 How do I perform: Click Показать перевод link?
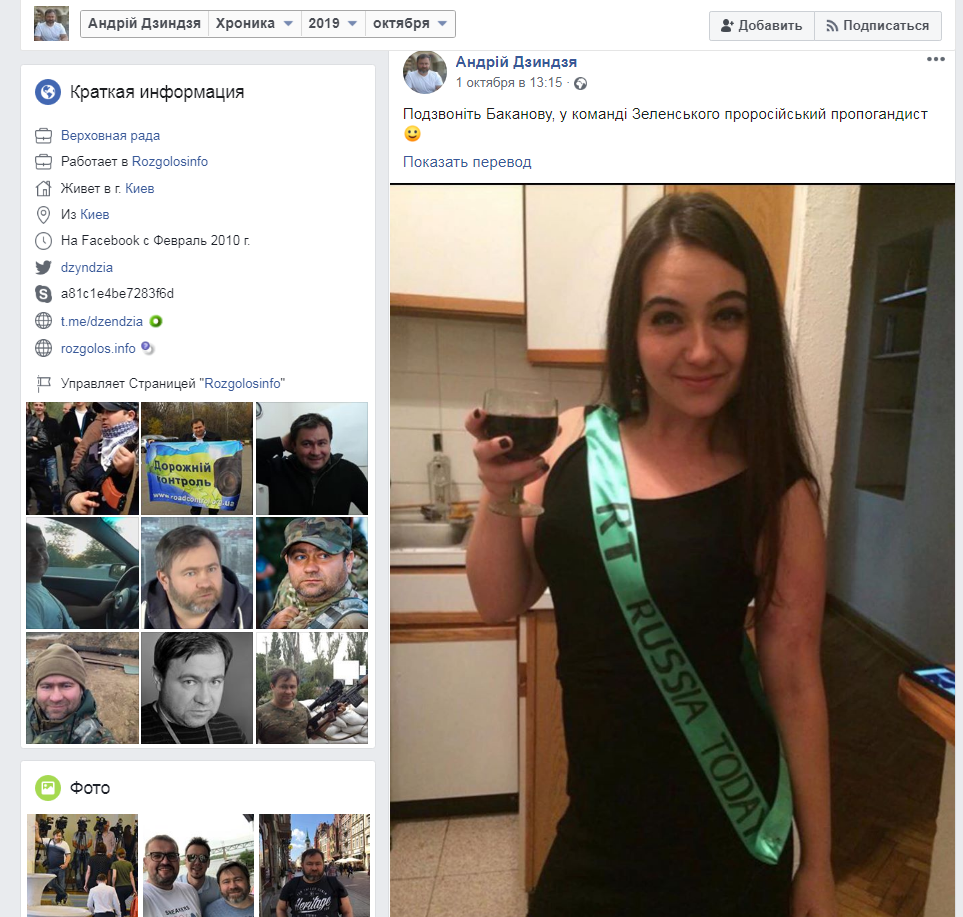click(467, 162)
